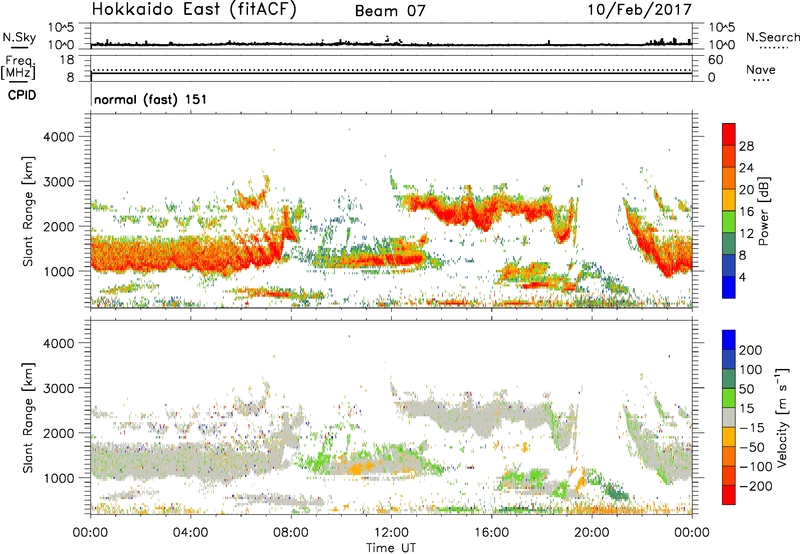Screen dimensions: 800x554
Task: Click the 'Slant Range [km]' label of power panel
Action: tap(28, 211)
